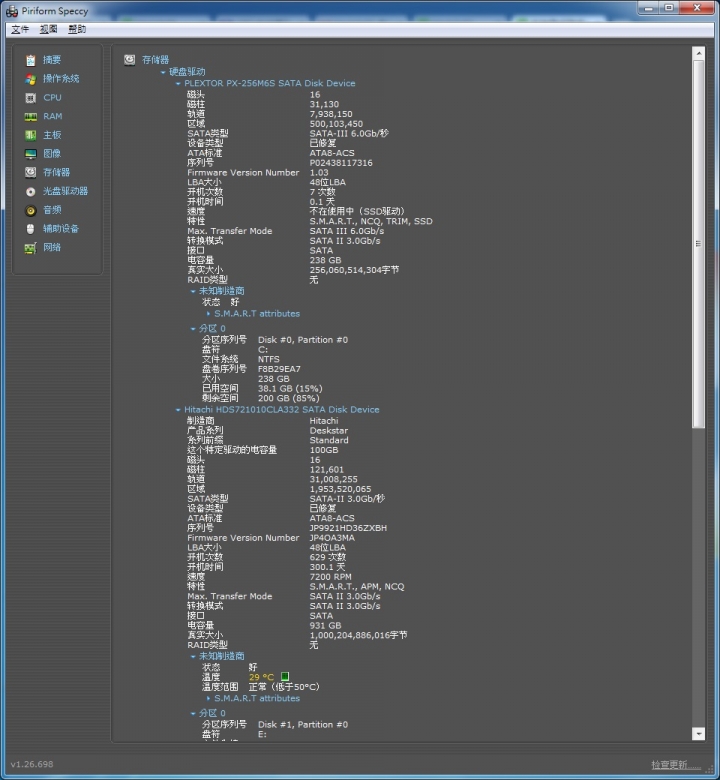Collapse the 硬盘驱动 tree node
This screenshot has width=720, height=780.
[x=163, y=72]
